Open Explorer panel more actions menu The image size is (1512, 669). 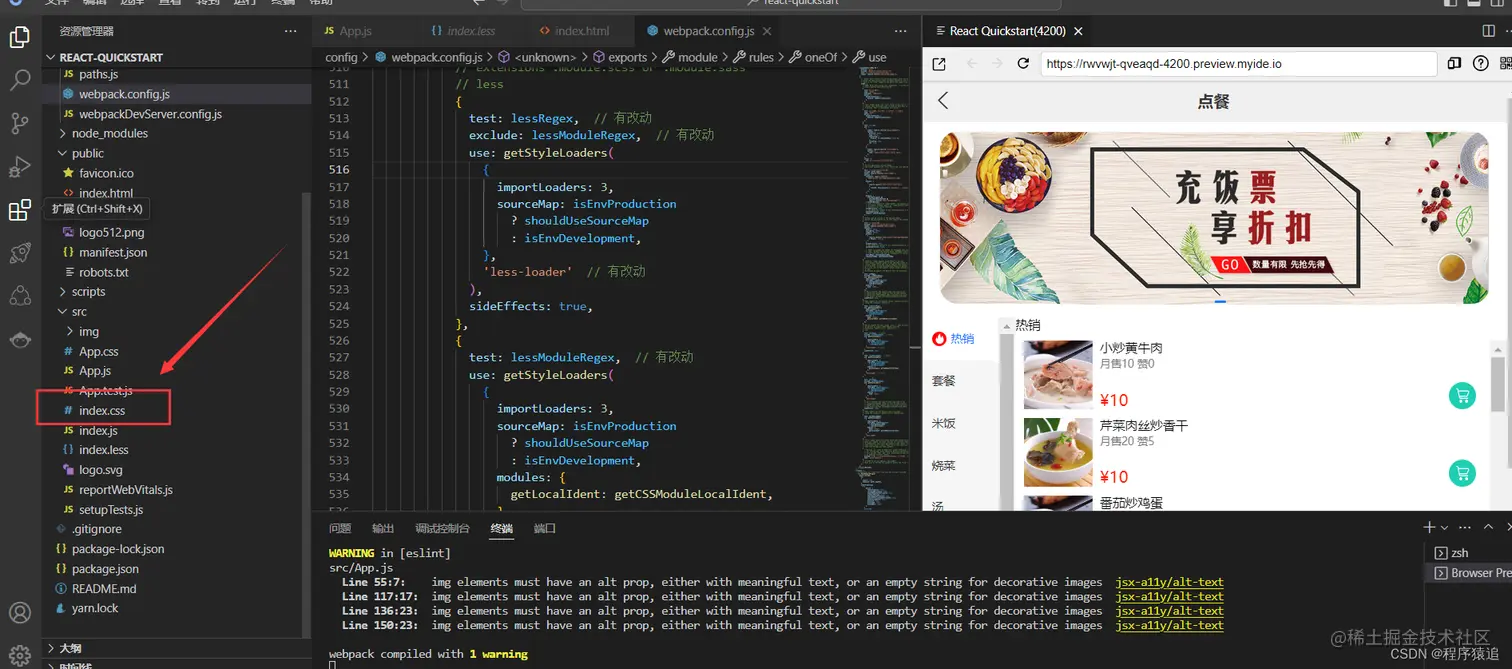tap(291, 32)
